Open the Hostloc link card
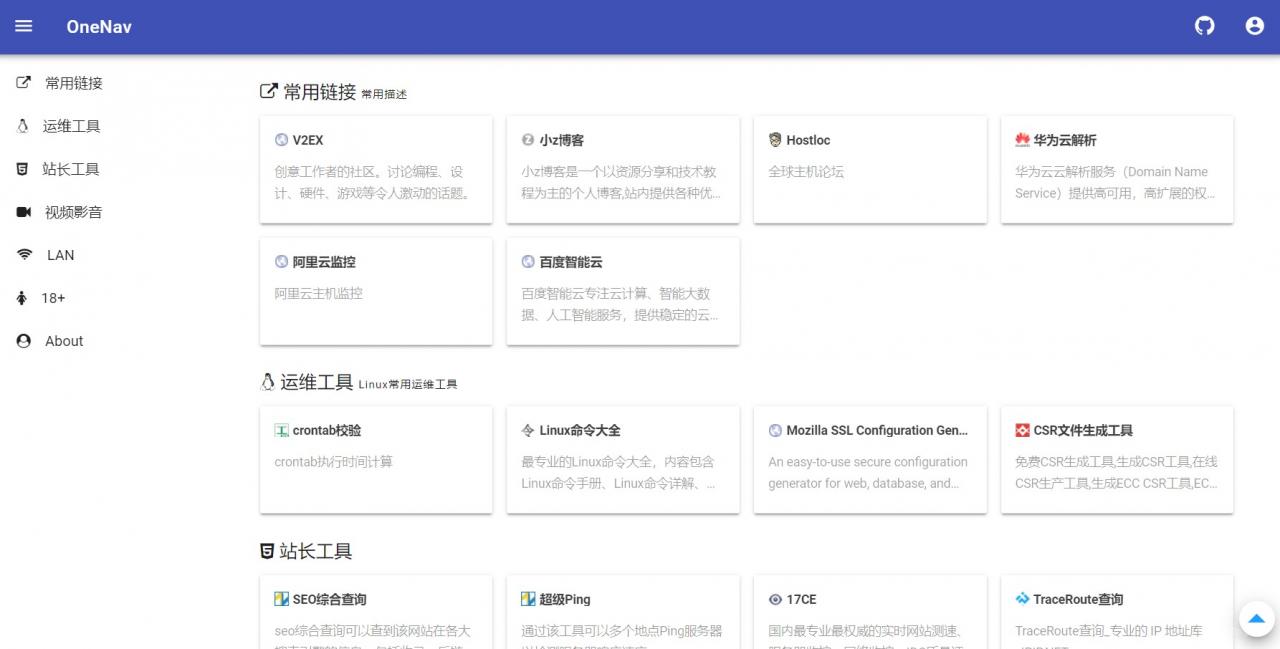Viewport: 1280px width, 649px height. tap(870, 169)
